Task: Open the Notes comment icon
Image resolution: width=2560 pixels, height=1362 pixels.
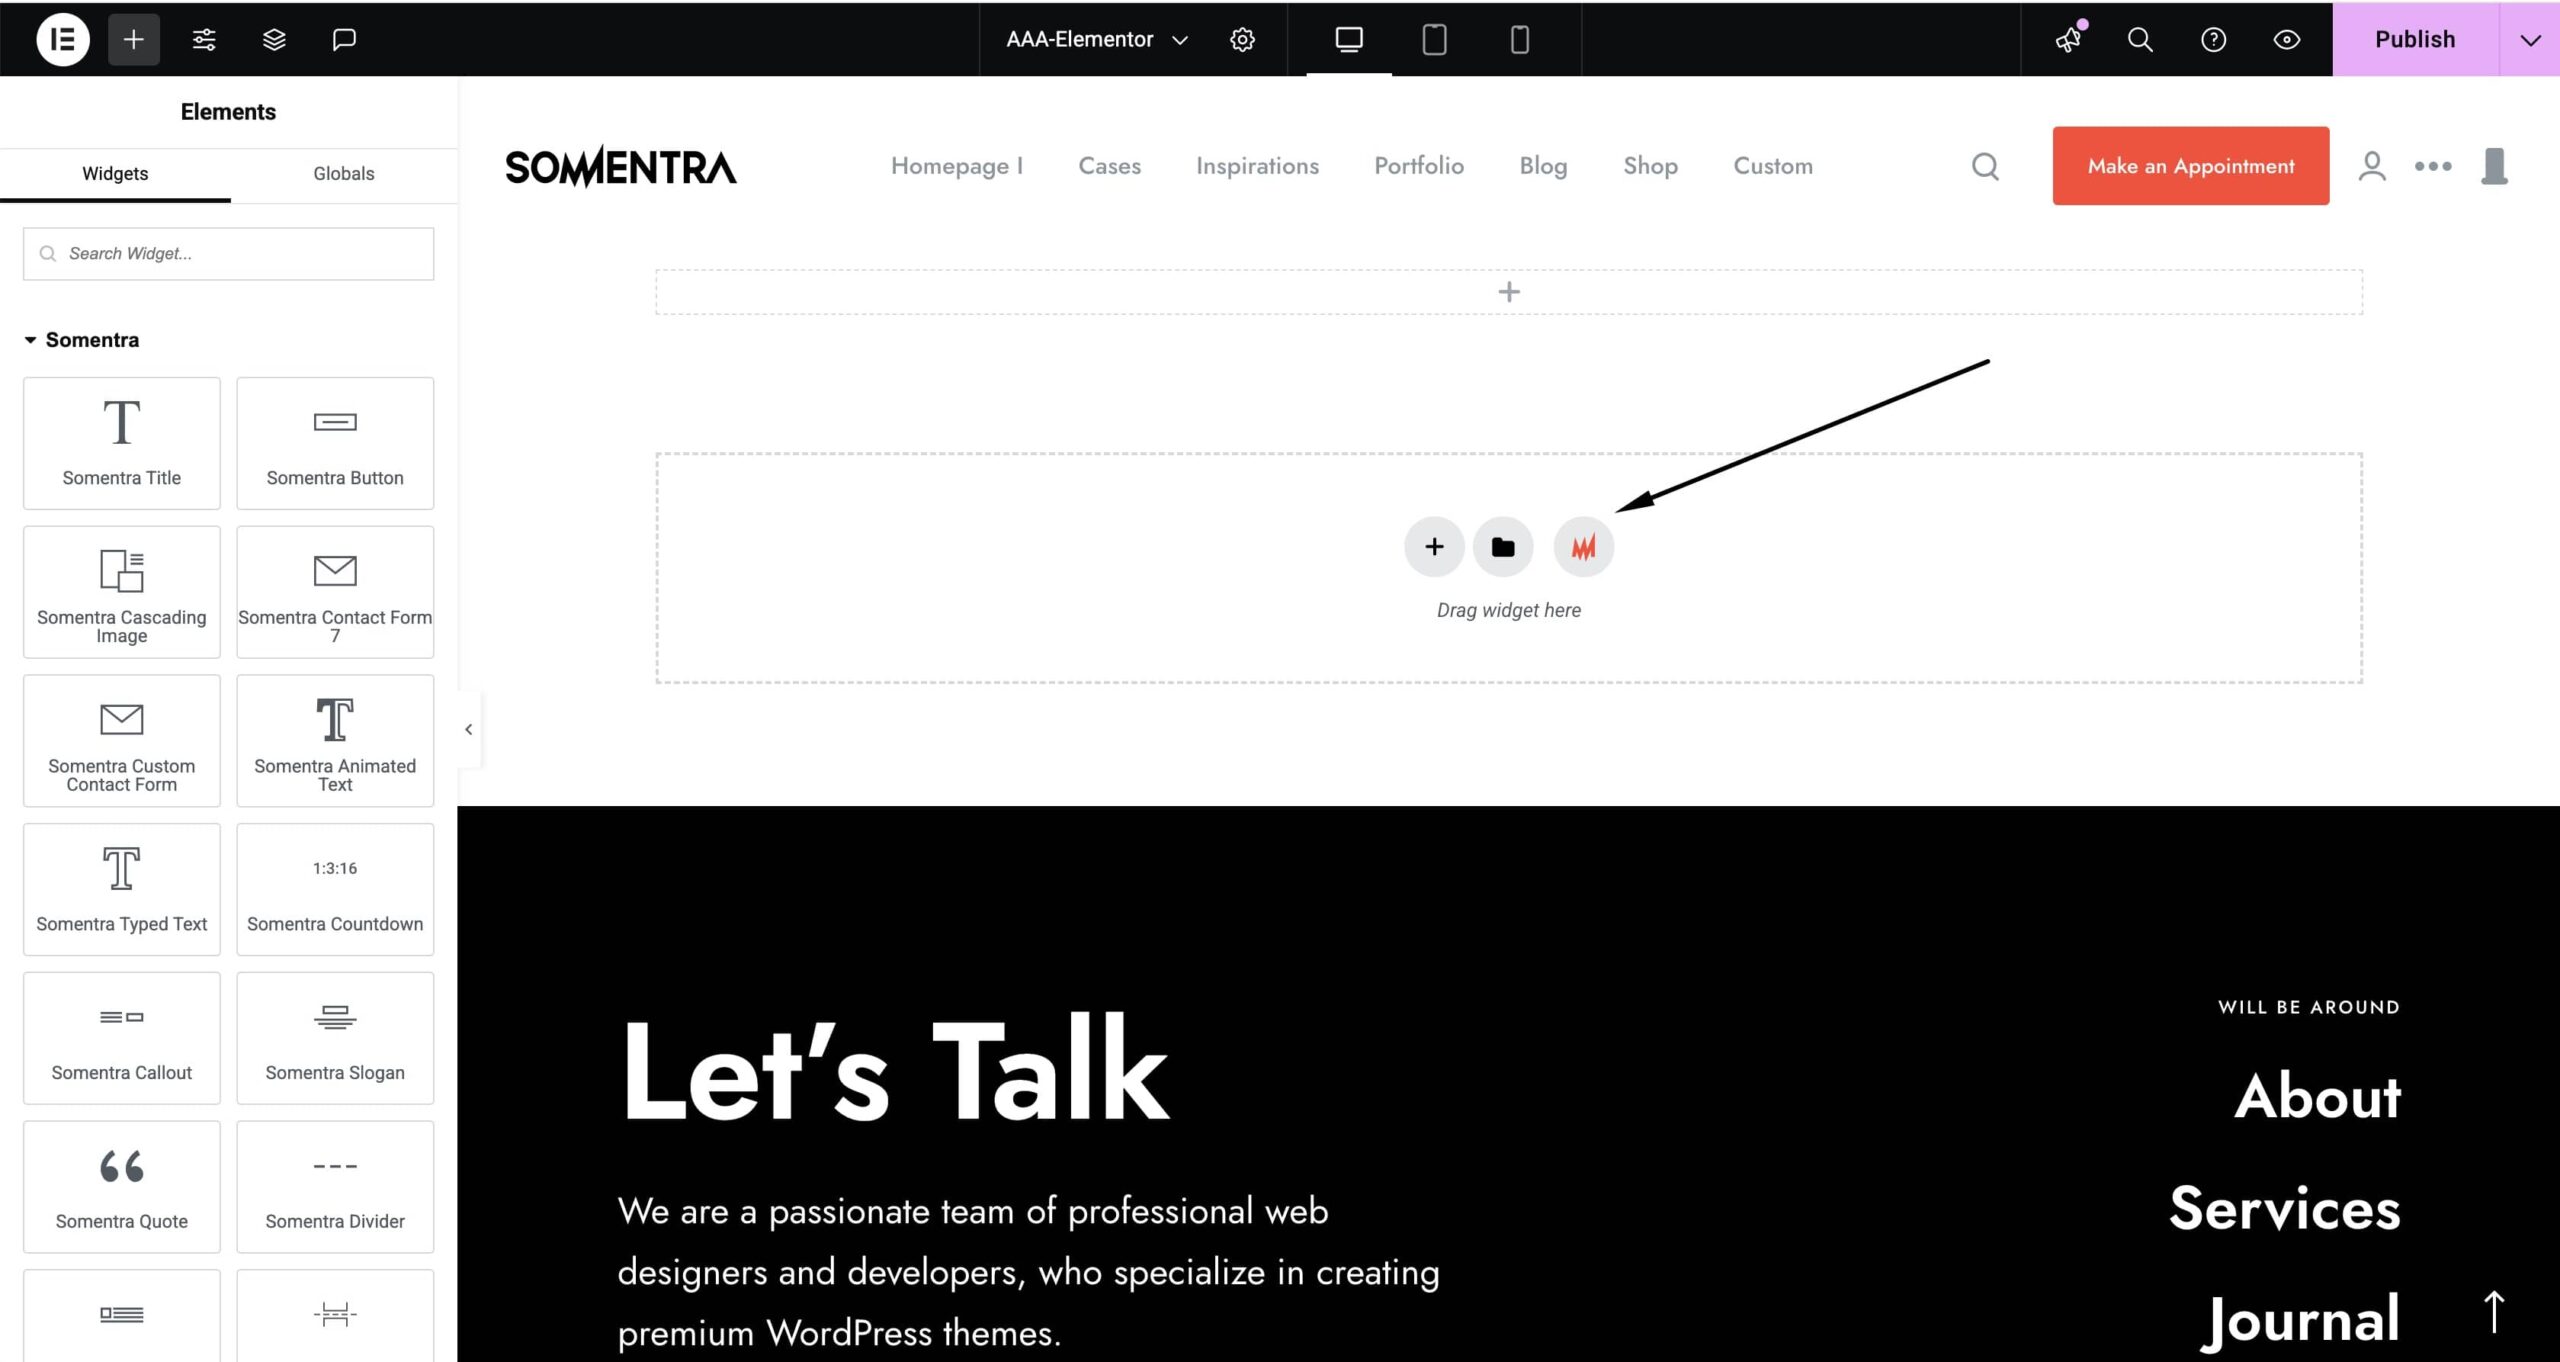Action: pos(344,39)
